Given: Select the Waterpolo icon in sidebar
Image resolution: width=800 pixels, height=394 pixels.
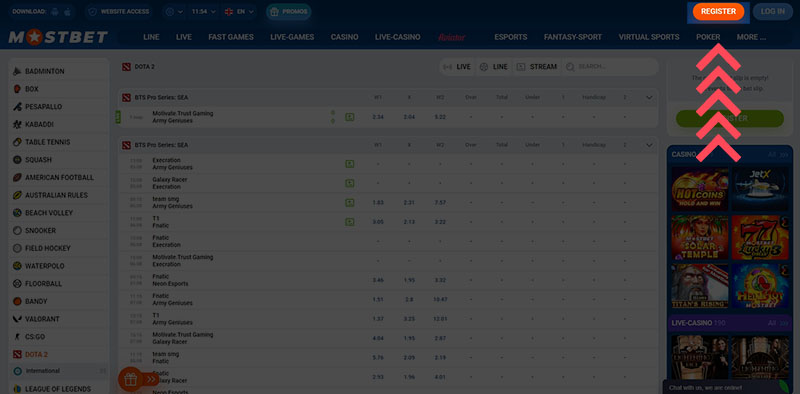Looking at the screenshot, I should (x=17, y=266).
